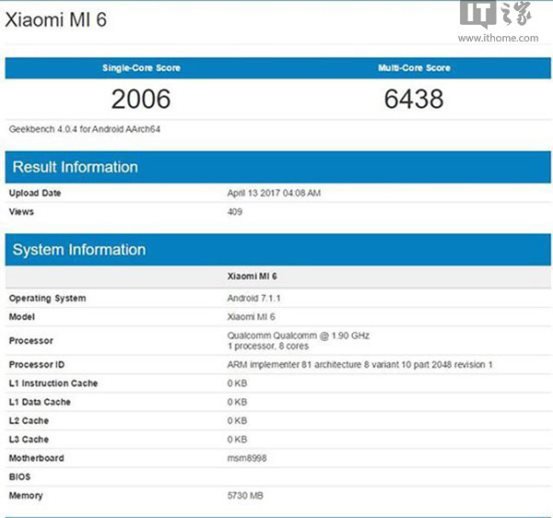Select the Upload Date label
The image size is (553, 518).
tap(35, 193)
